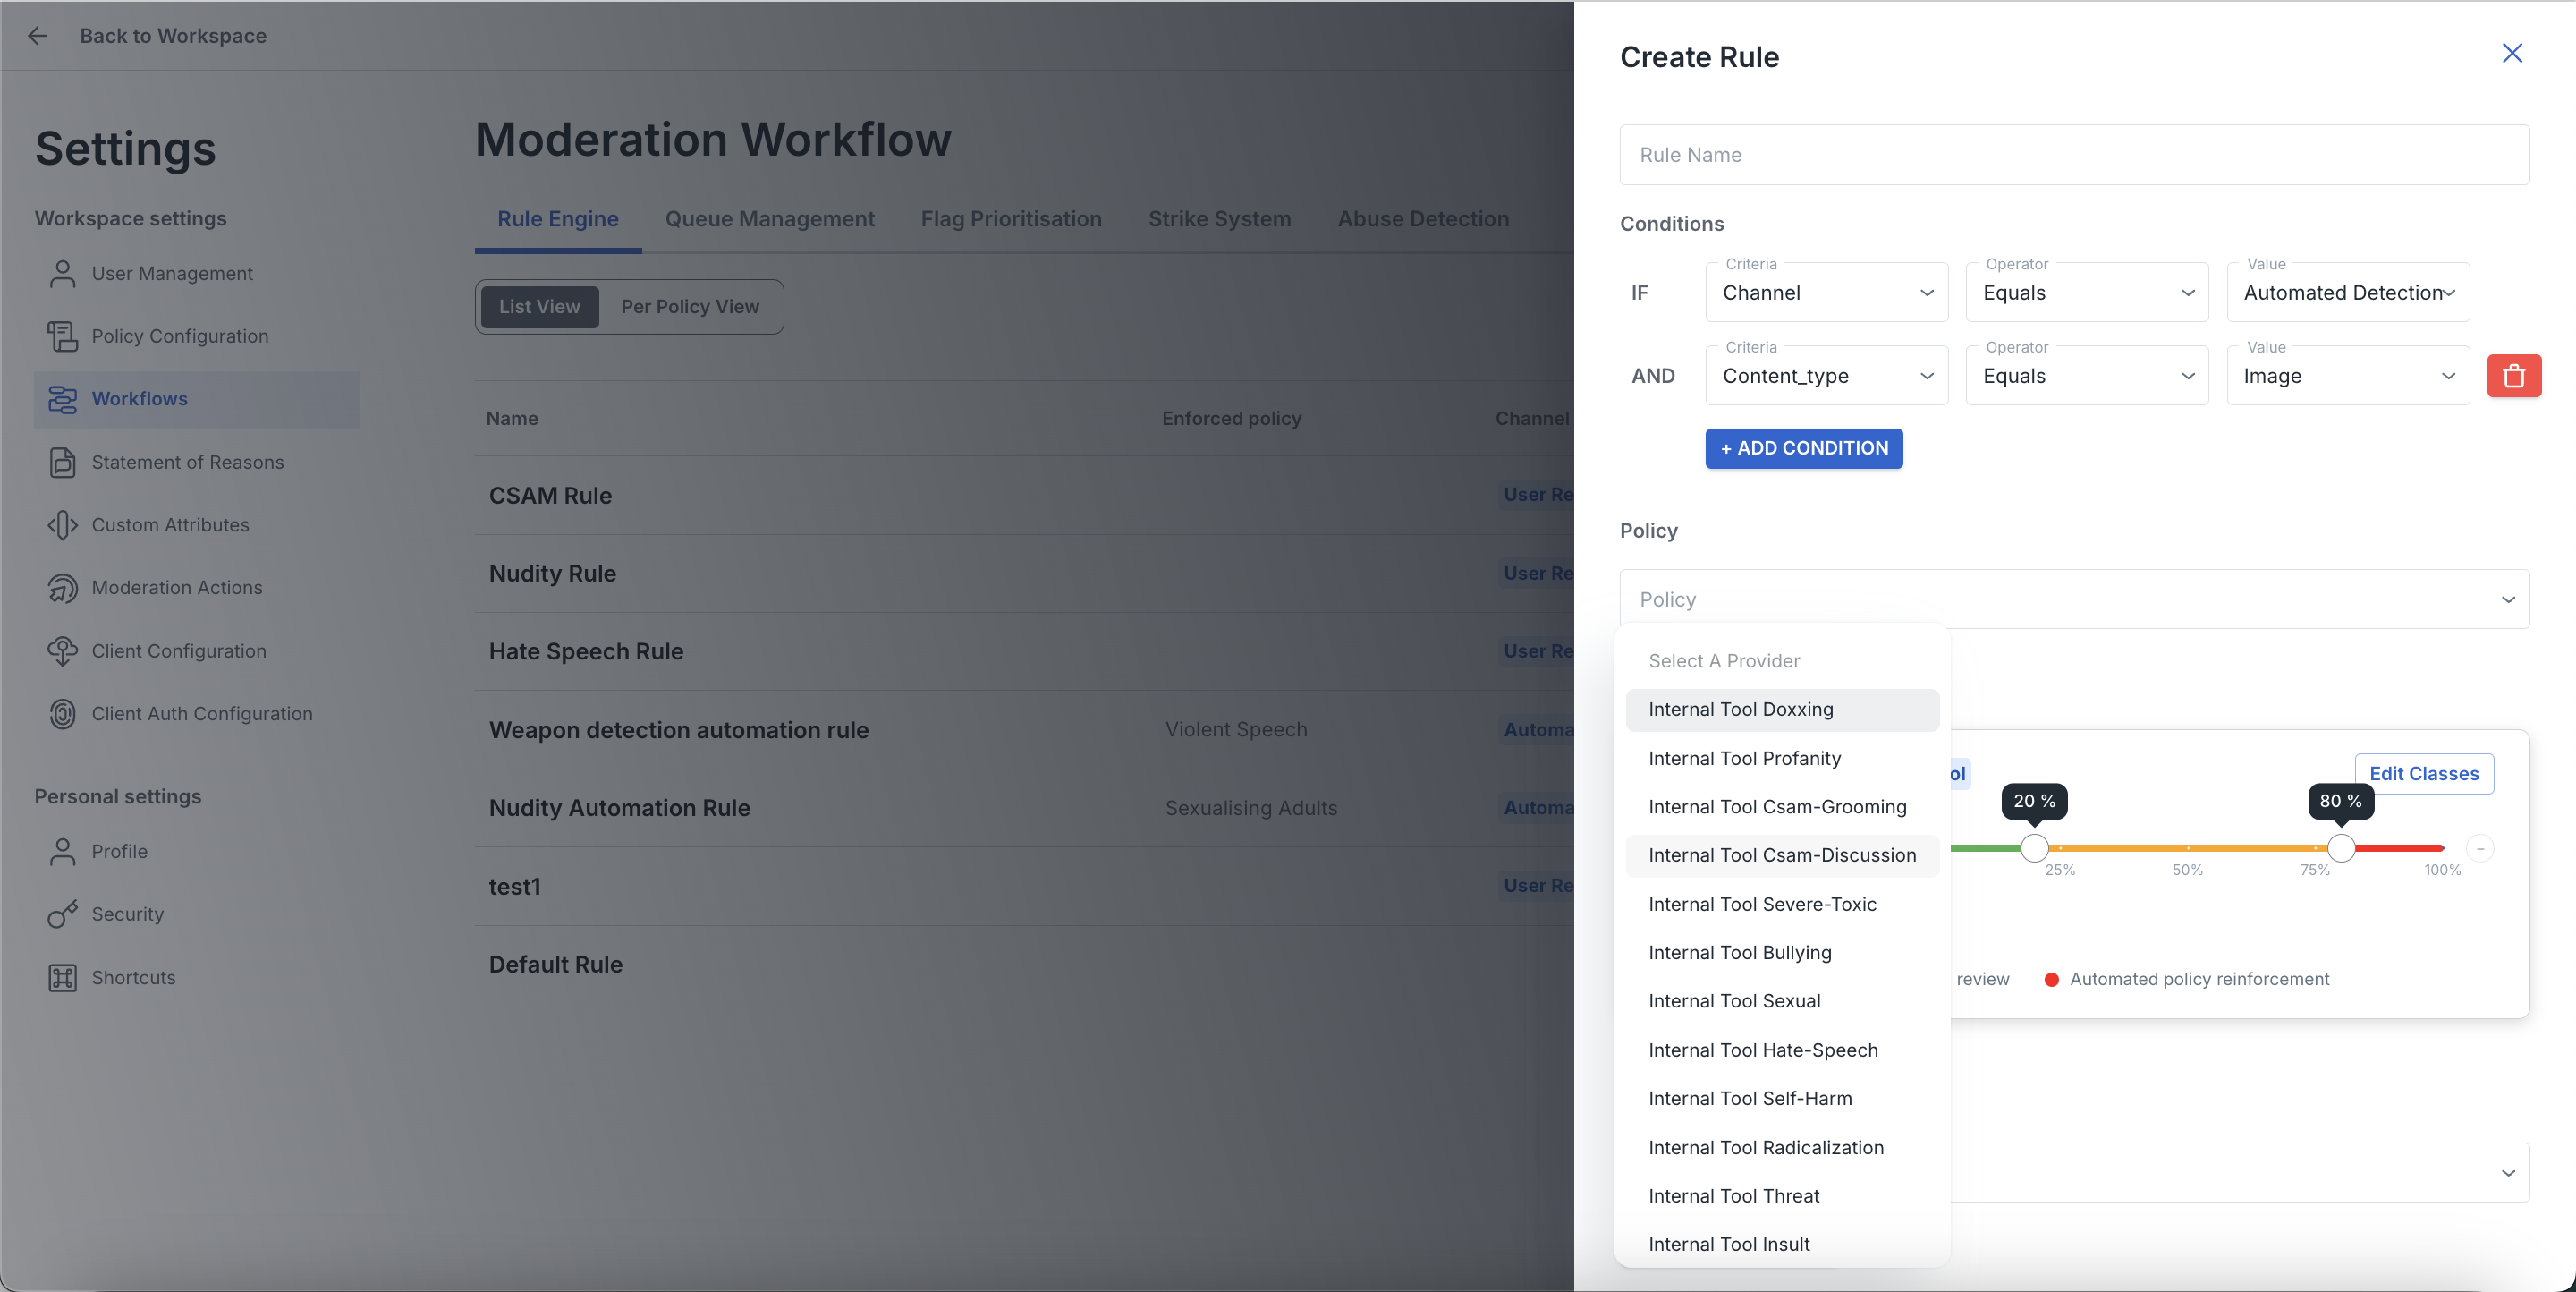
Task: Open the Automated Detection value dropdown
Action: click(x=2348, y=293)
